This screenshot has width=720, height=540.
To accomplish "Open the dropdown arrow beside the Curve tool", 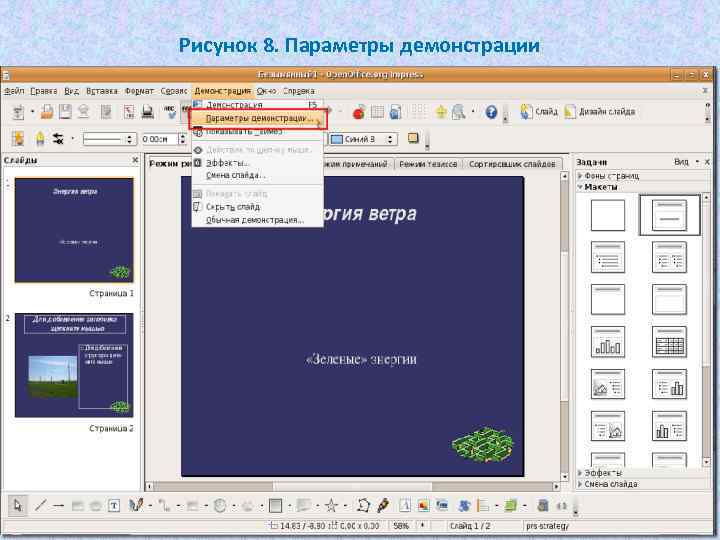I will coord(150,506).
